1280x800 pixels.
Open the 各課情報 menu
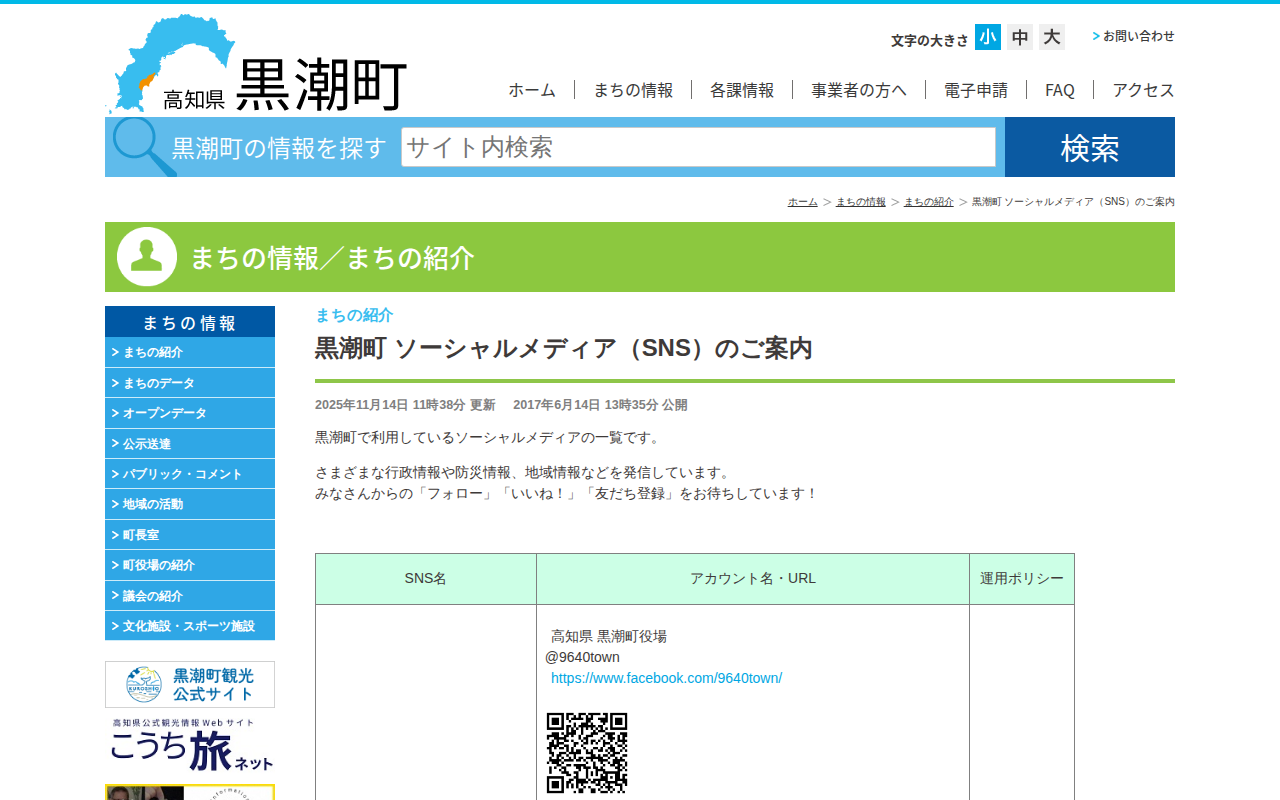(741, 90)
